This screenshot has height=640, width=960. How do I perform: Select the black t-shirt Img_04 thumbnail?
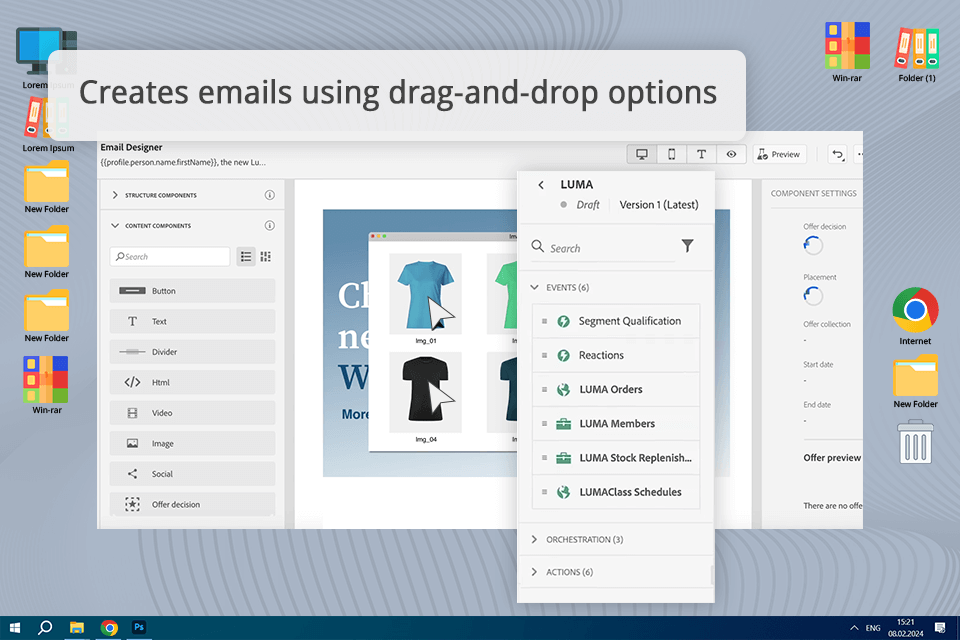coord(426,393)
